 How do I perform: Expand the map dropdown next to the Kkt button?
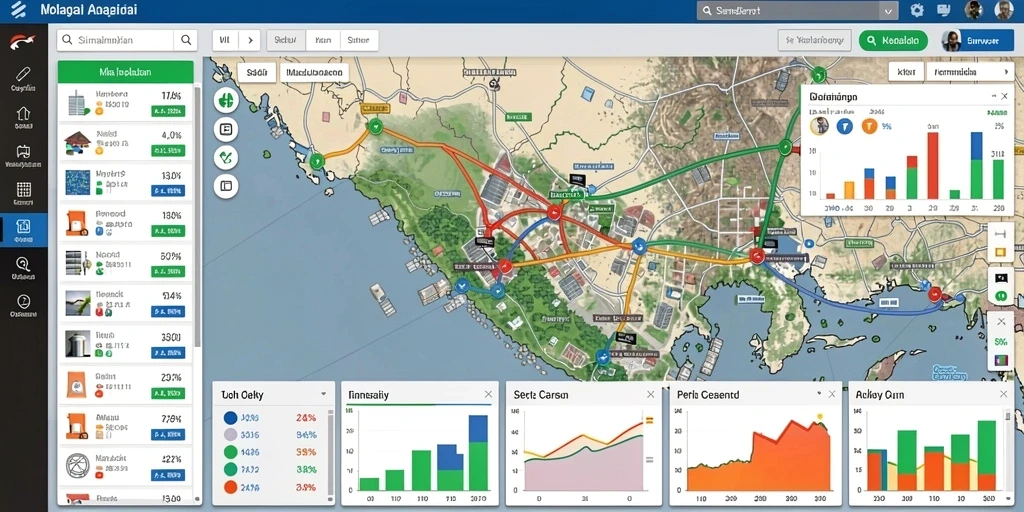click(x=968, y=72)
